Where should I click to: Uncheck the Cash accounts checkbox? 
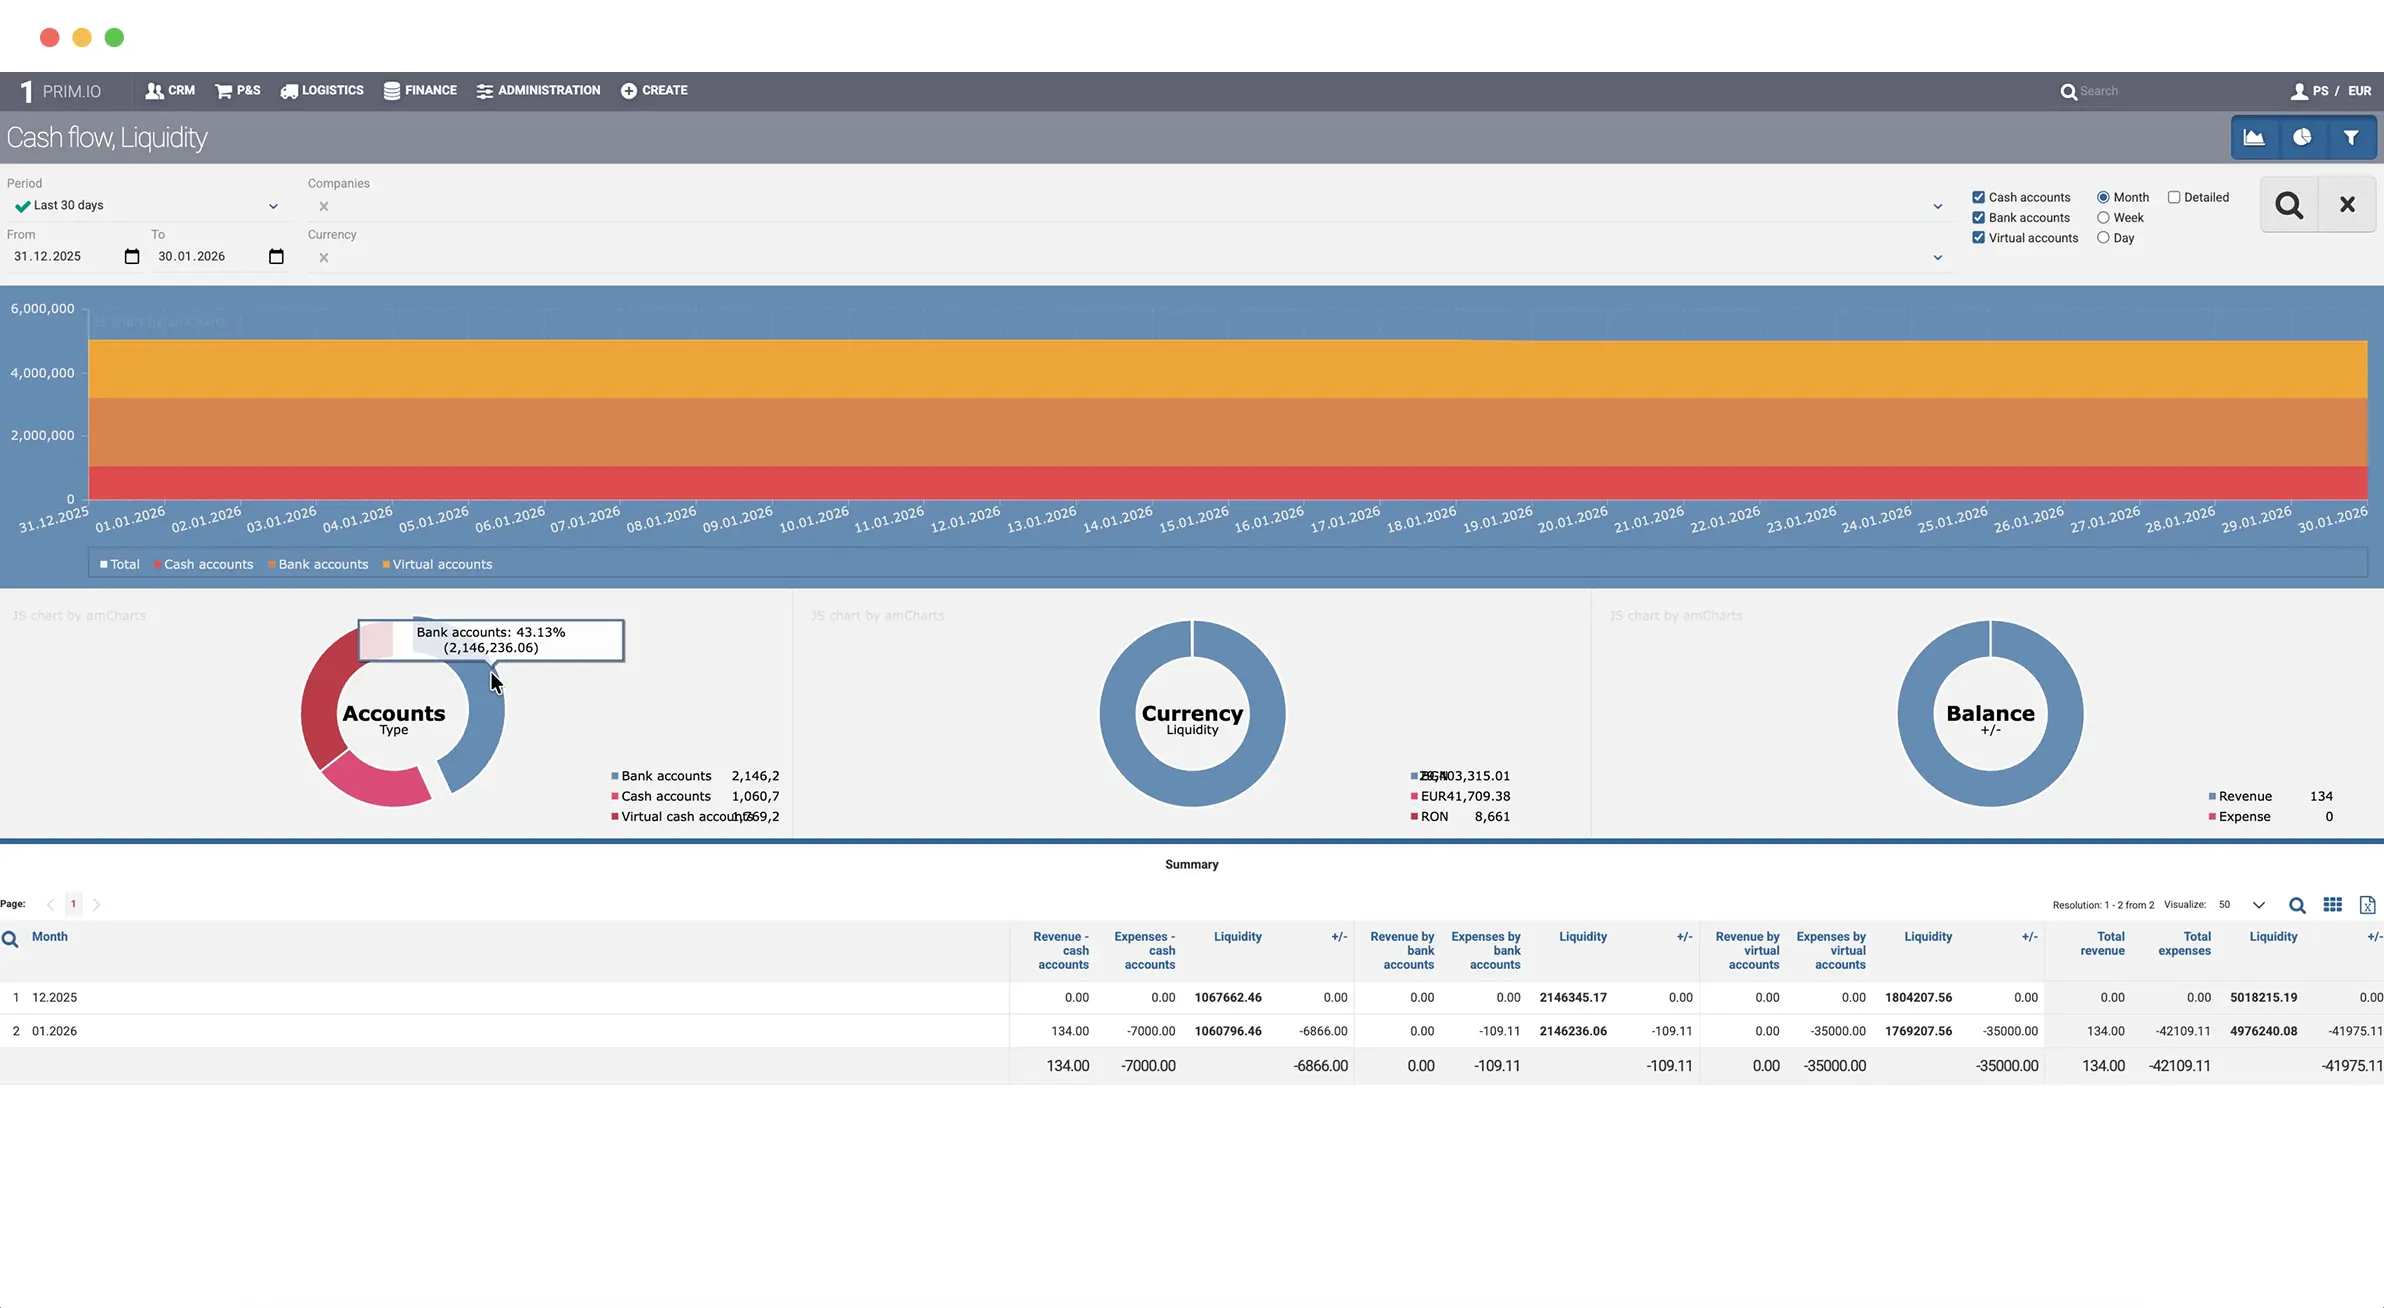[1978, 198]
